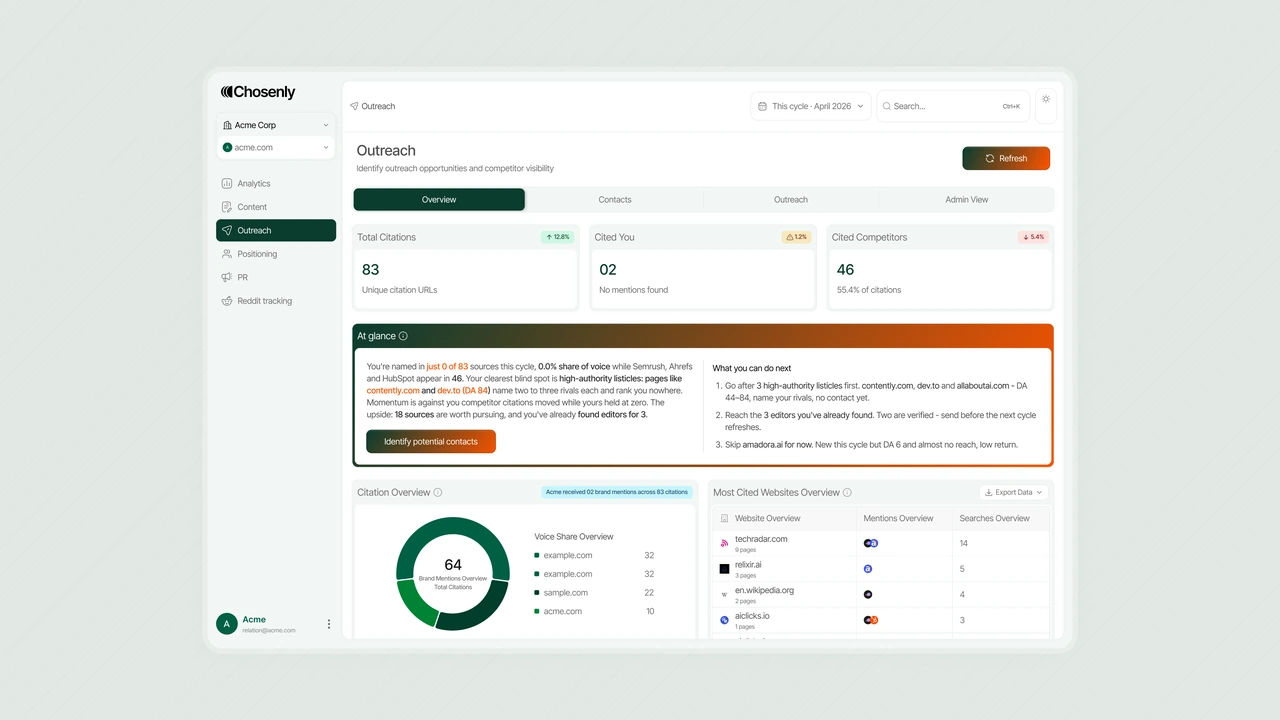Image resolution: width=1280 pixels, height=720 pixels.
Task: Click paper plane icon in breadcrumb
Action: tap(354, 106)
